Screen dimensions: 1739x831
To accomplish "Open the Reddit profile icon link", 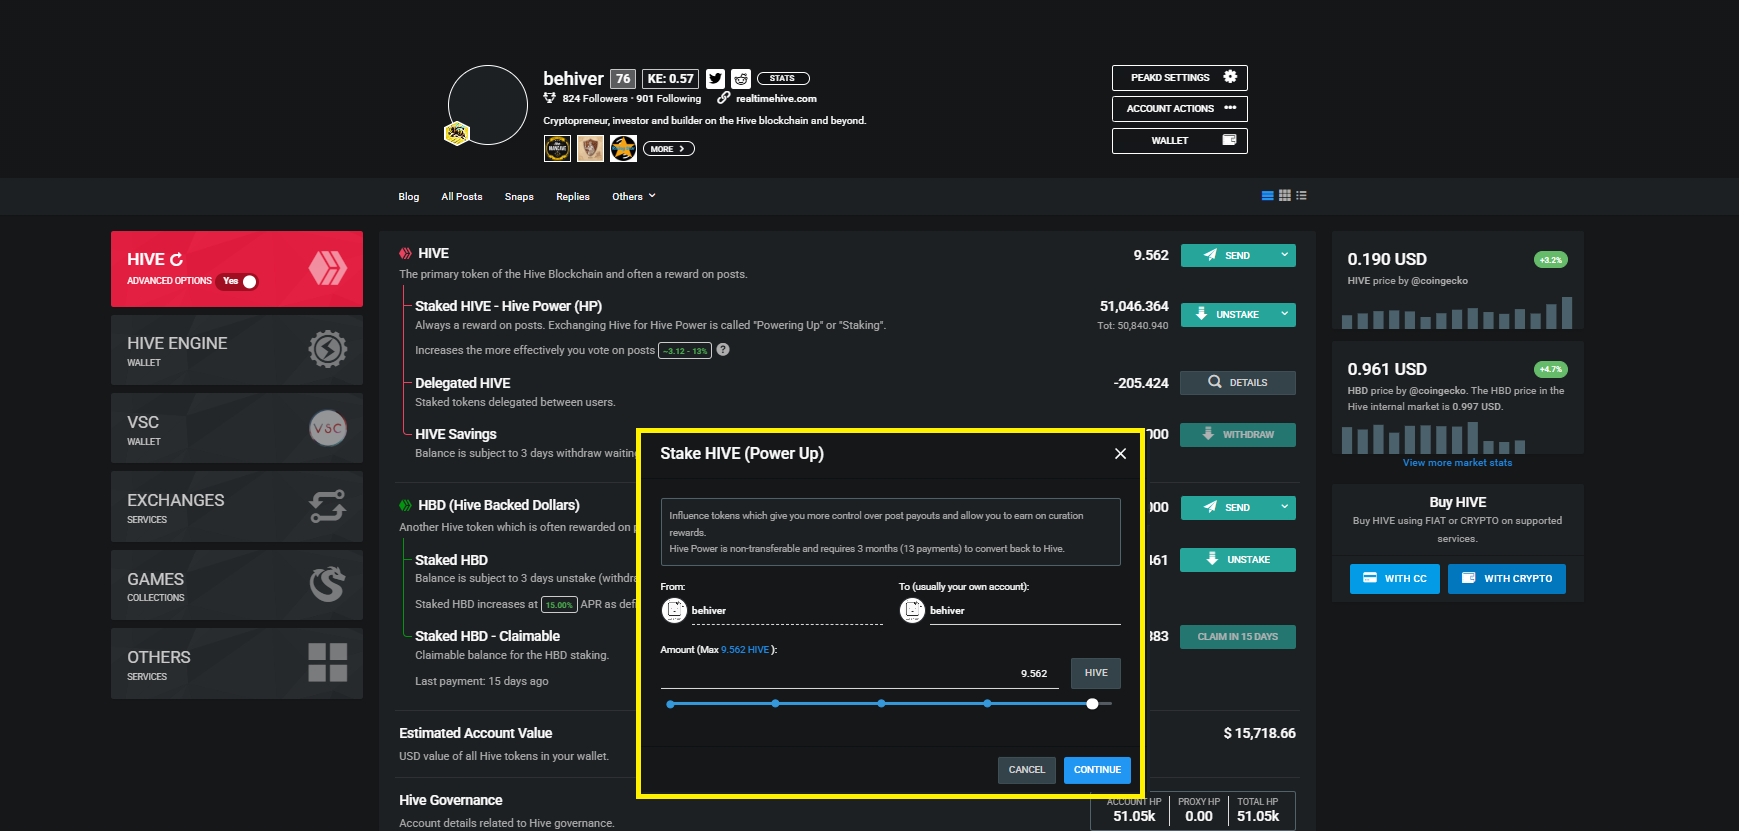I will tap(741, 79).
